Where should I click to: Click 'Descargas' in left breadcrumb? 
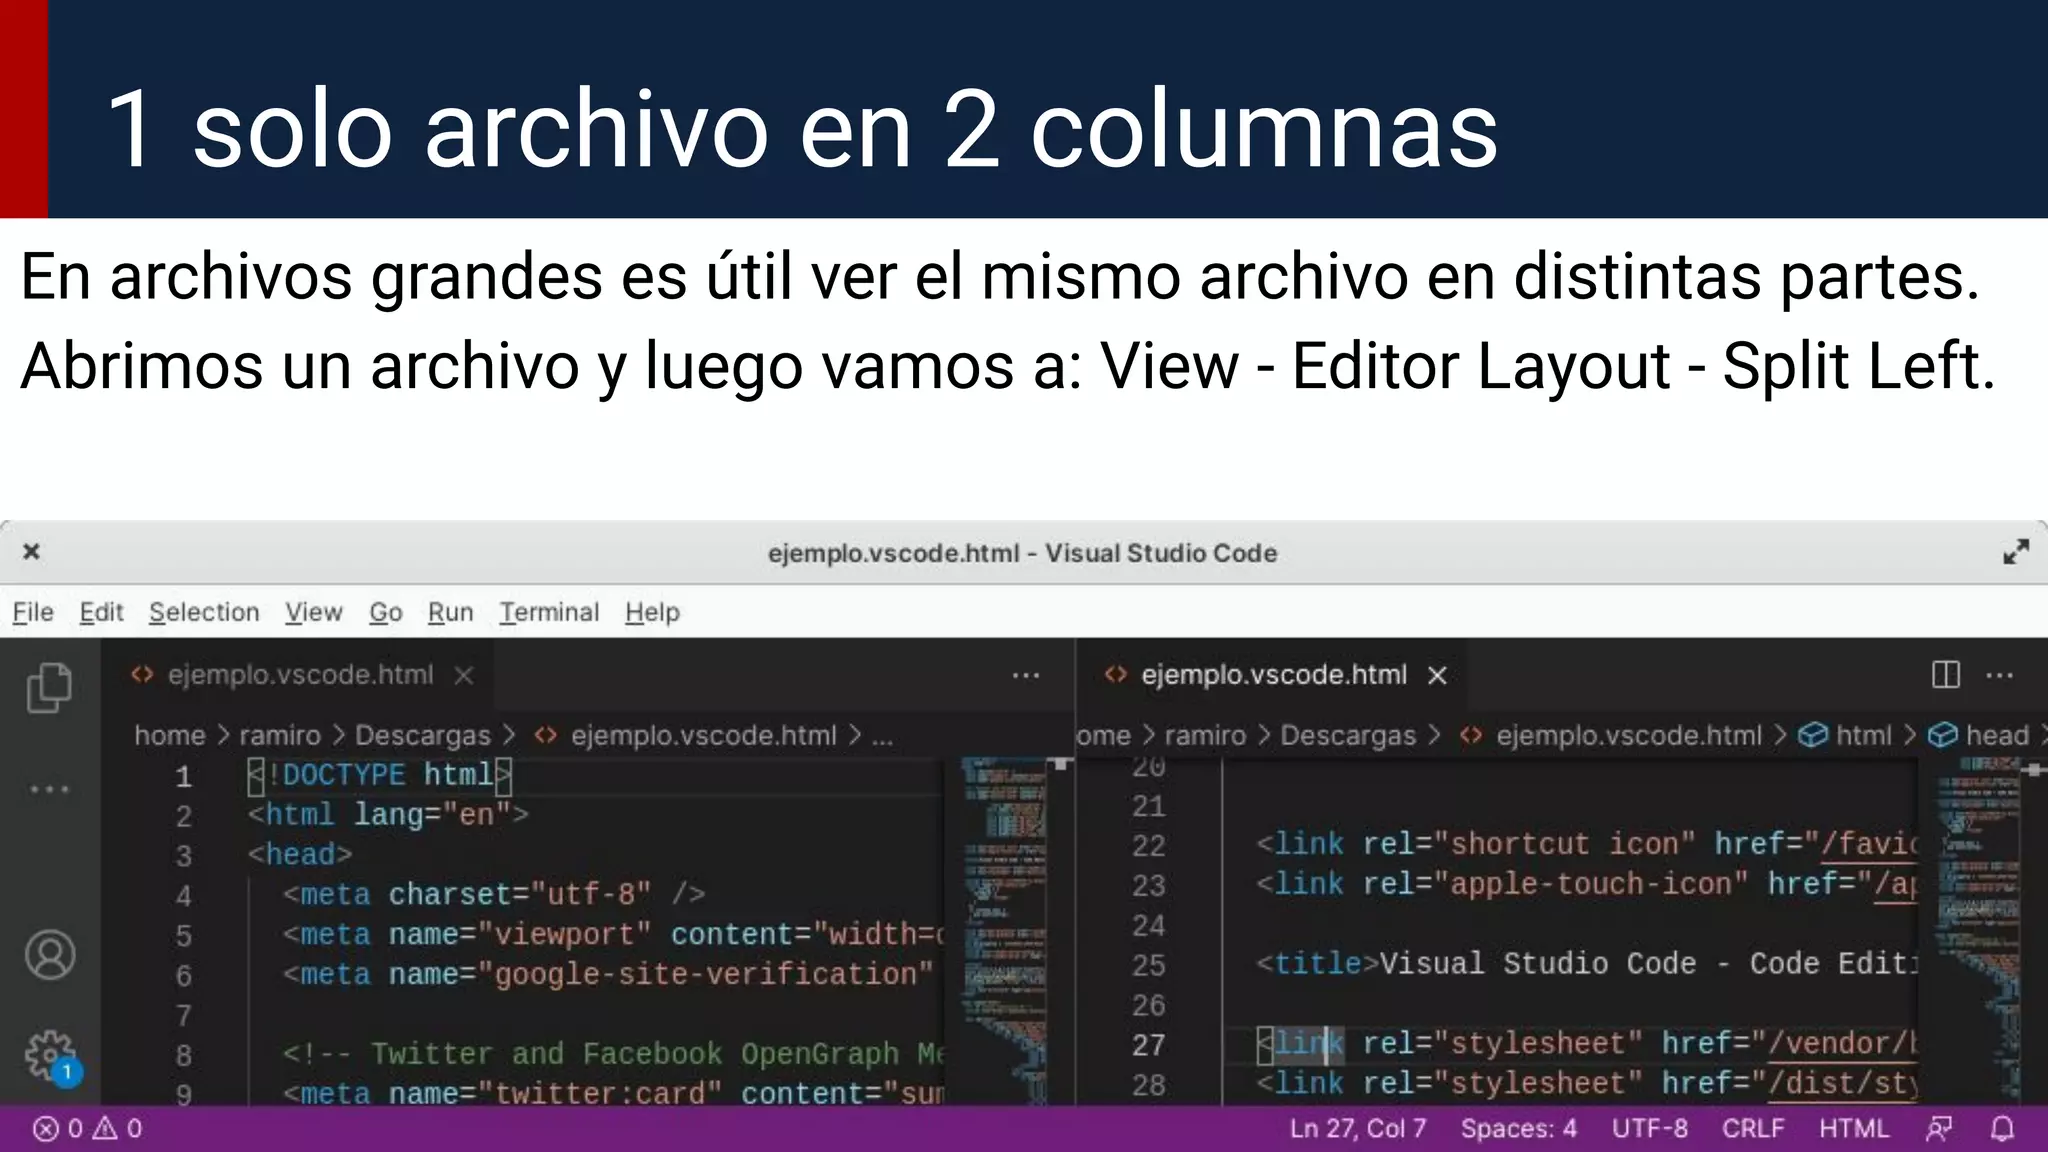click(423, 736)
